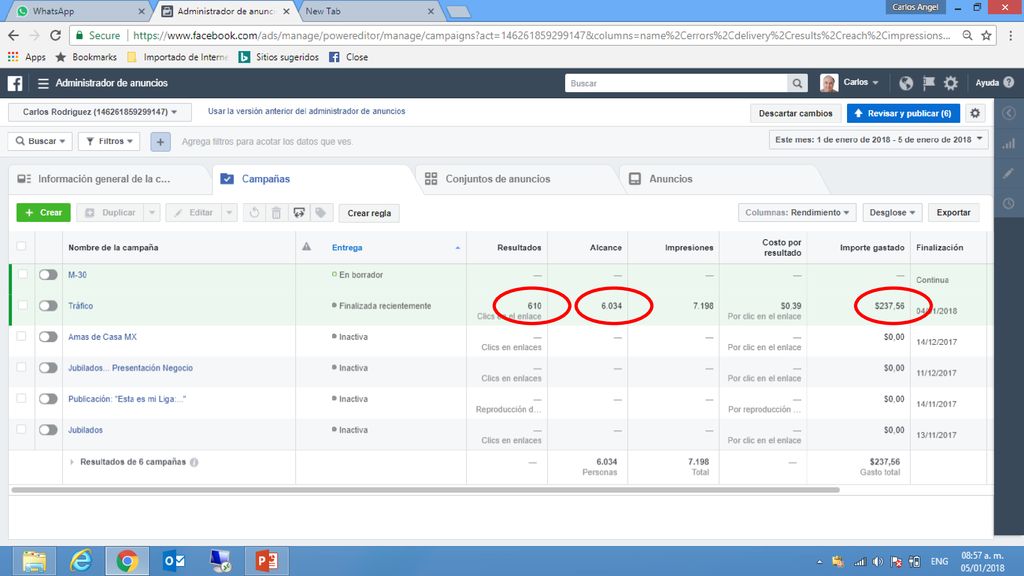Open the globe notifications icon

pos(906,83)
